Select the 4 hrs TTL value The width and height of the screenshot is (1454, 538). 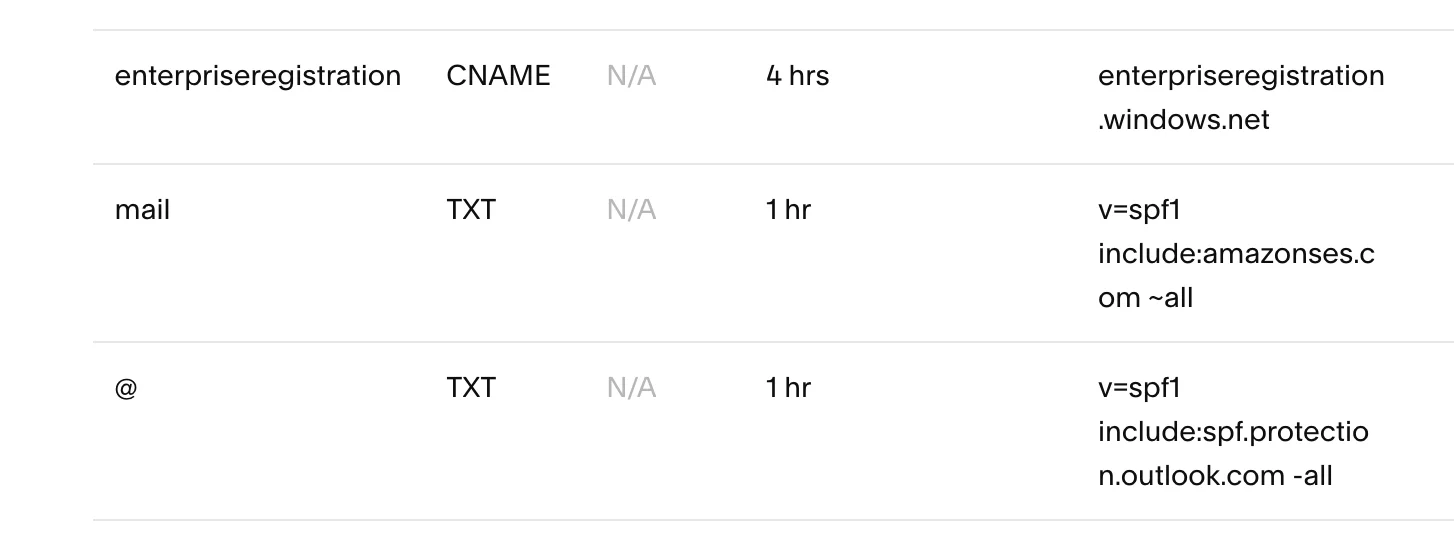click(797, 76)
